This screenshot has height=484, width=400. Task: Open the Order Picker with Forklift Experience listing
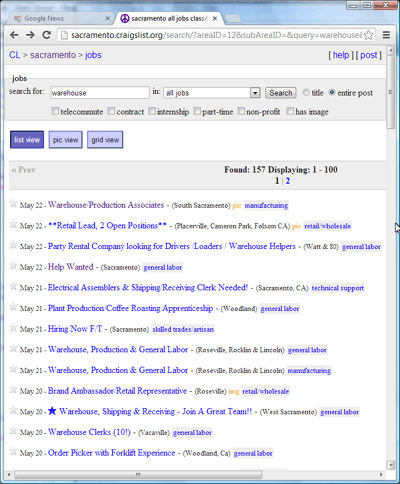[111, 453]
